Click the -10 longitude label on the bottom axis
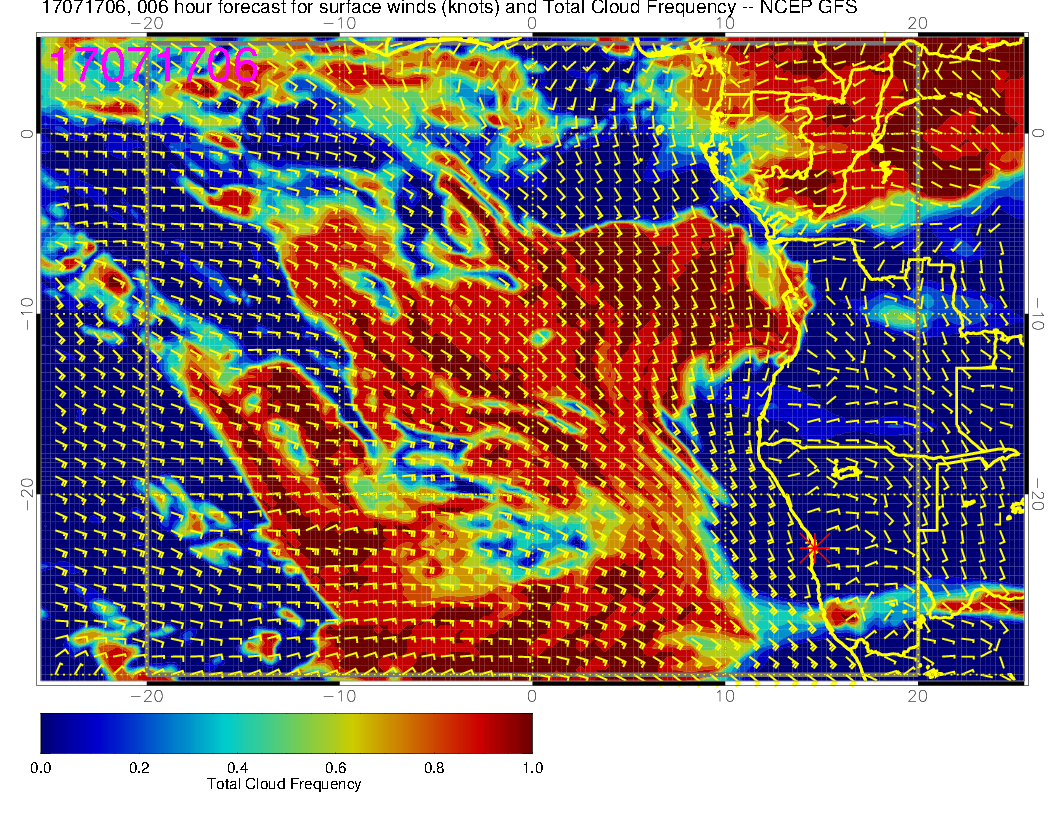Viewport: 1056px width, 816px height. (x=339, y=696)
